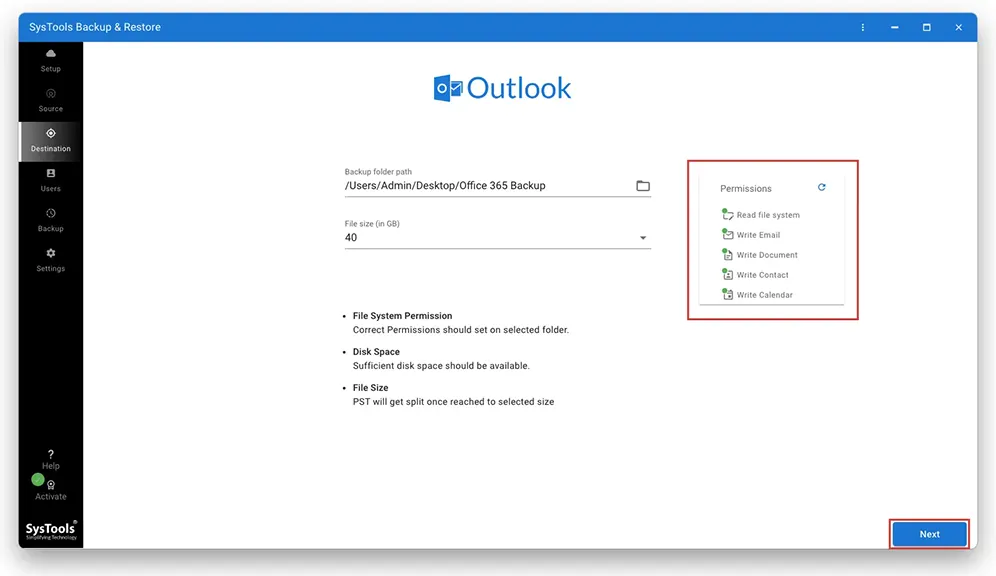Minimize the SysTools window
The width and height of the screenshot is (996, 576).
[894, 27]
